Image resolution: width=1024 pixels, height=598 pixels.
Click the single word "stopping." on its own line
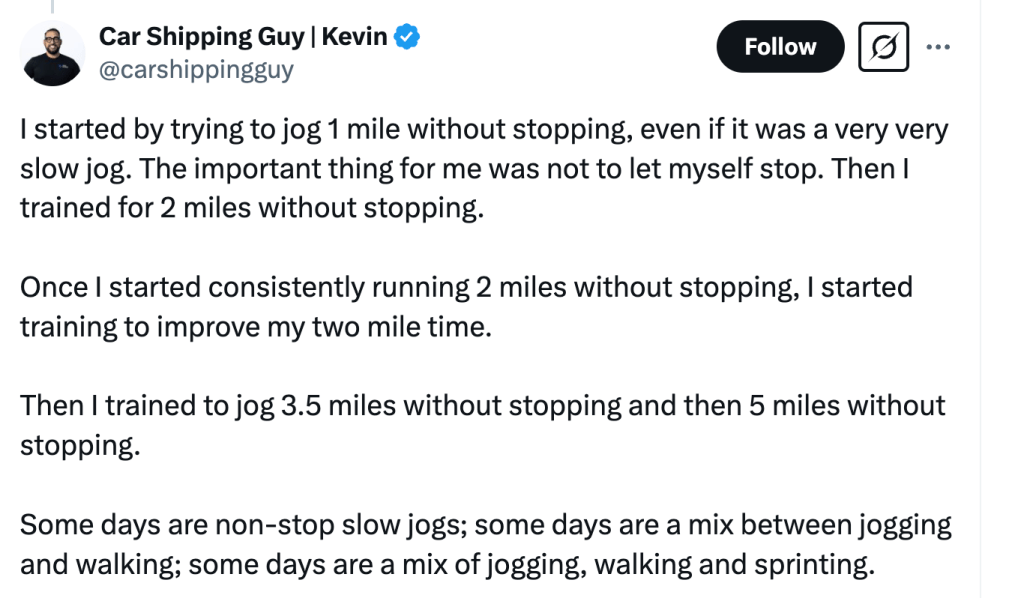80,444
